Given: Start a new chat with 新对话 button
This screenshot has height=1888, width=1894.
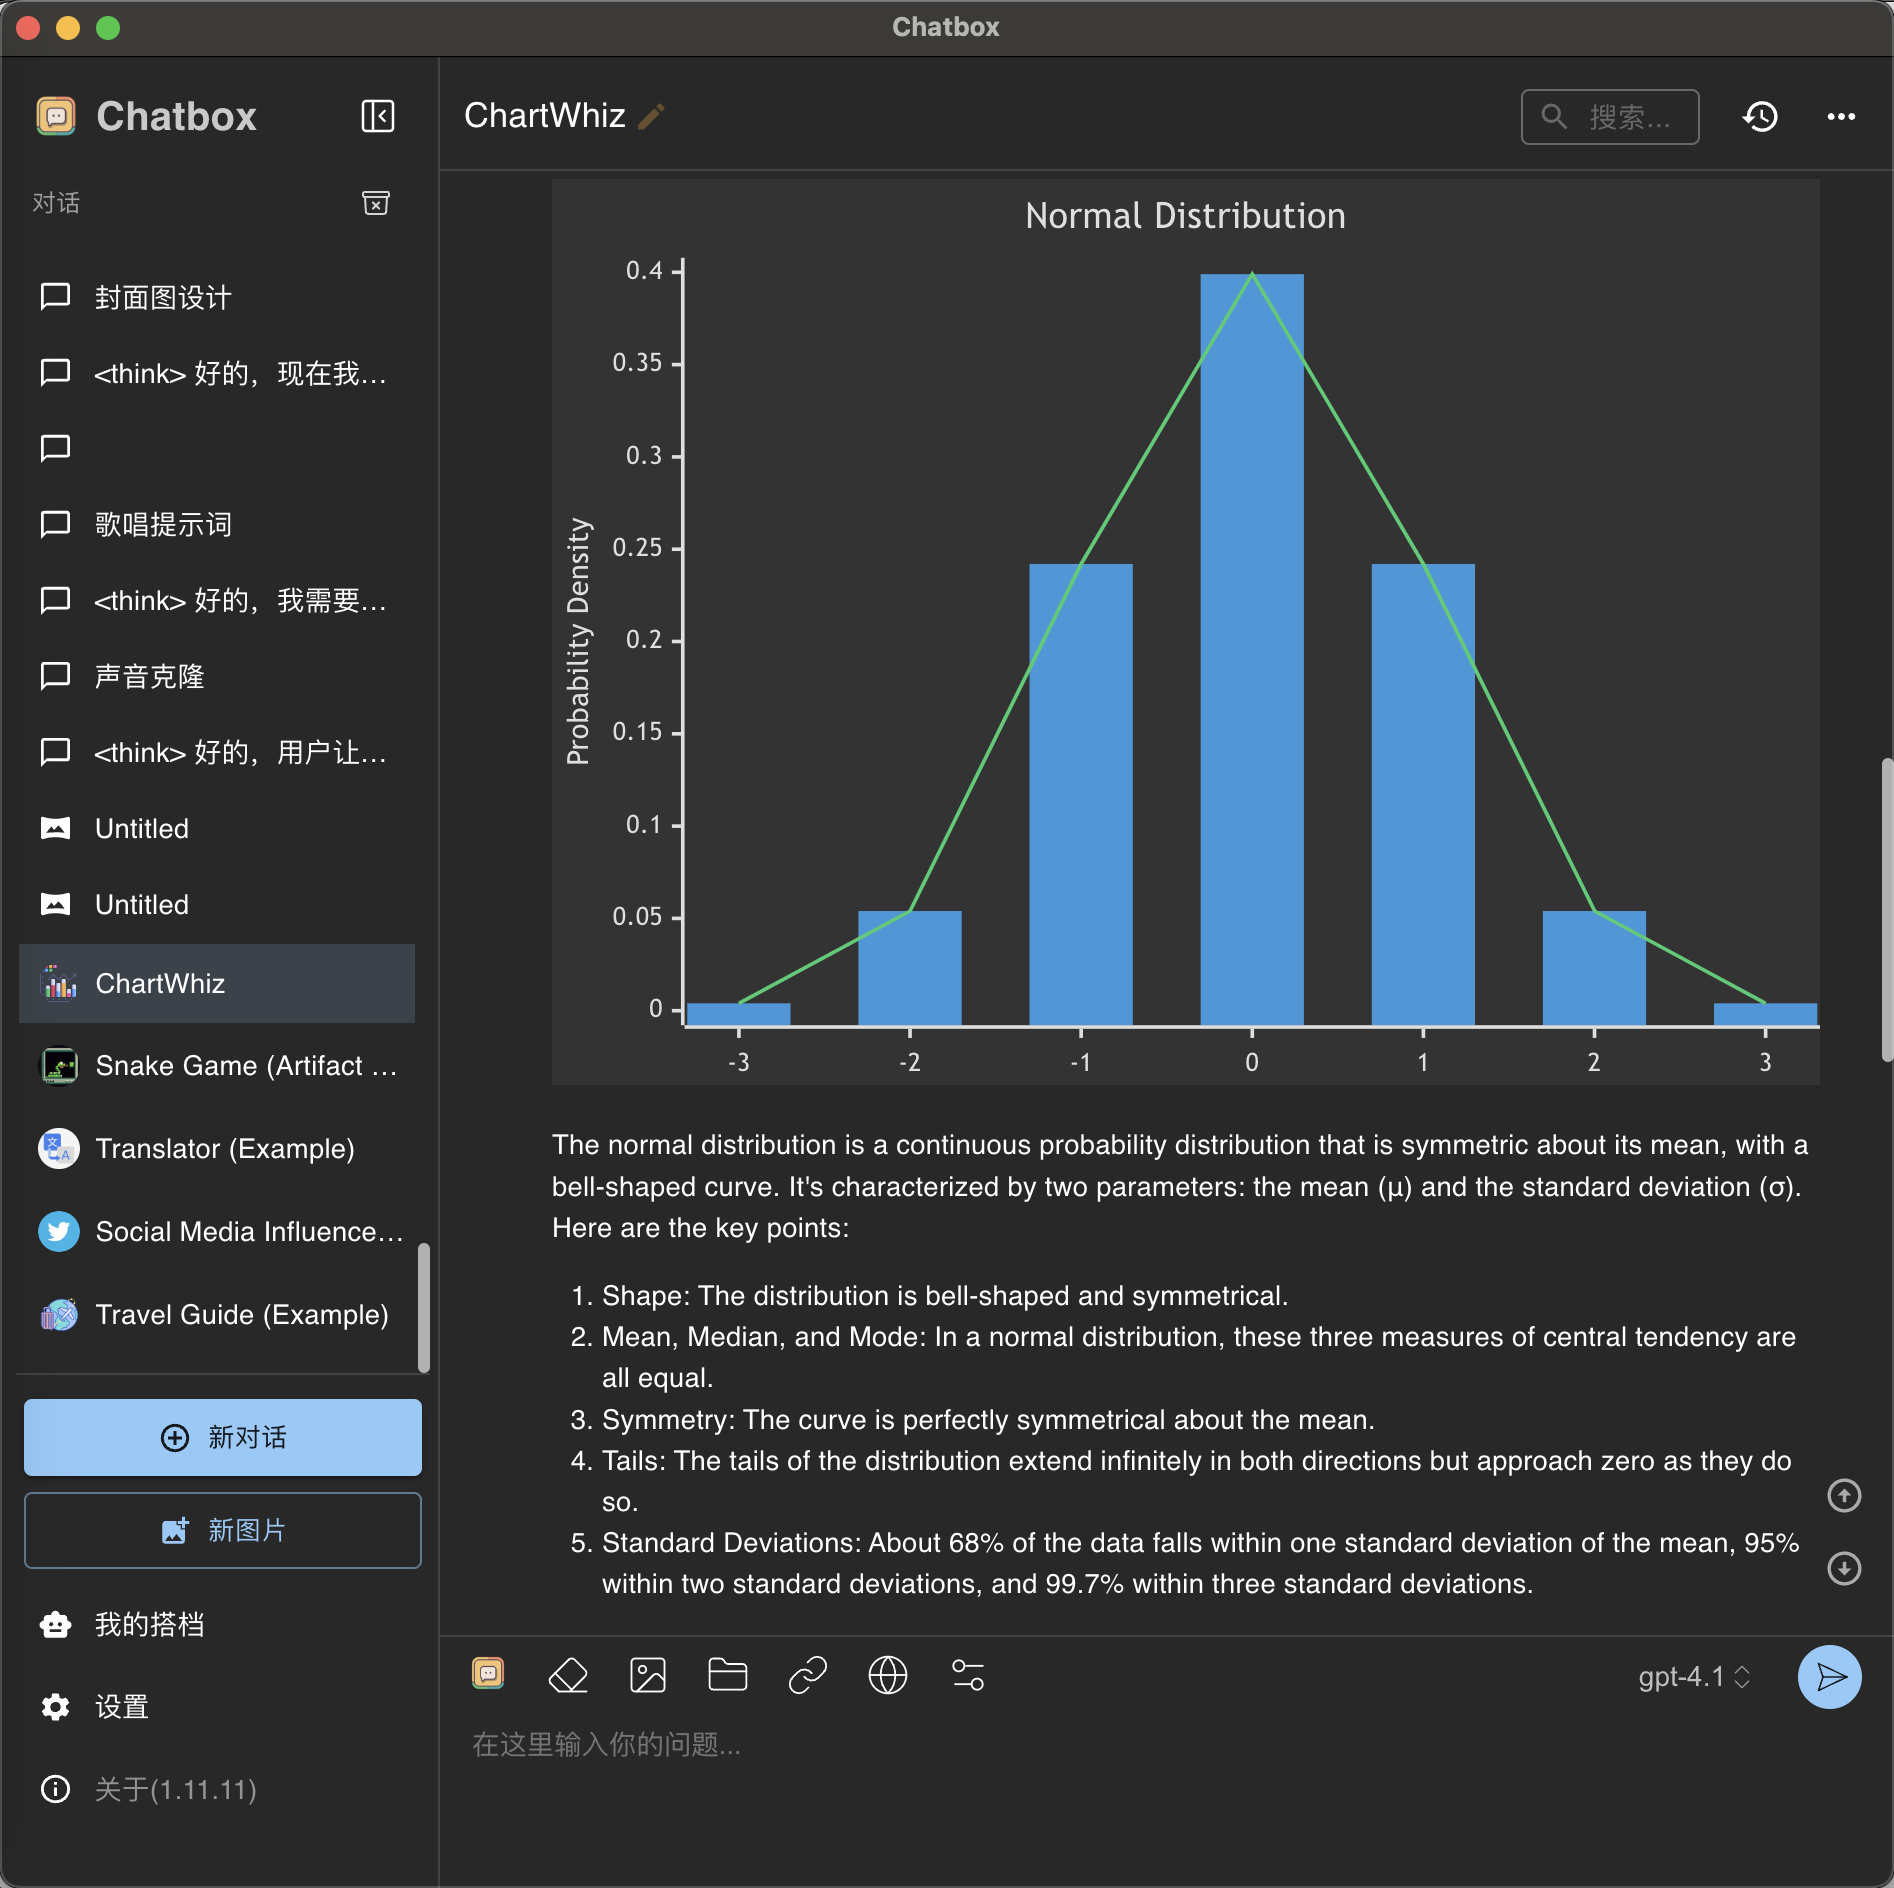Looking at the screenshot, I should click(x=222, y=1437).
